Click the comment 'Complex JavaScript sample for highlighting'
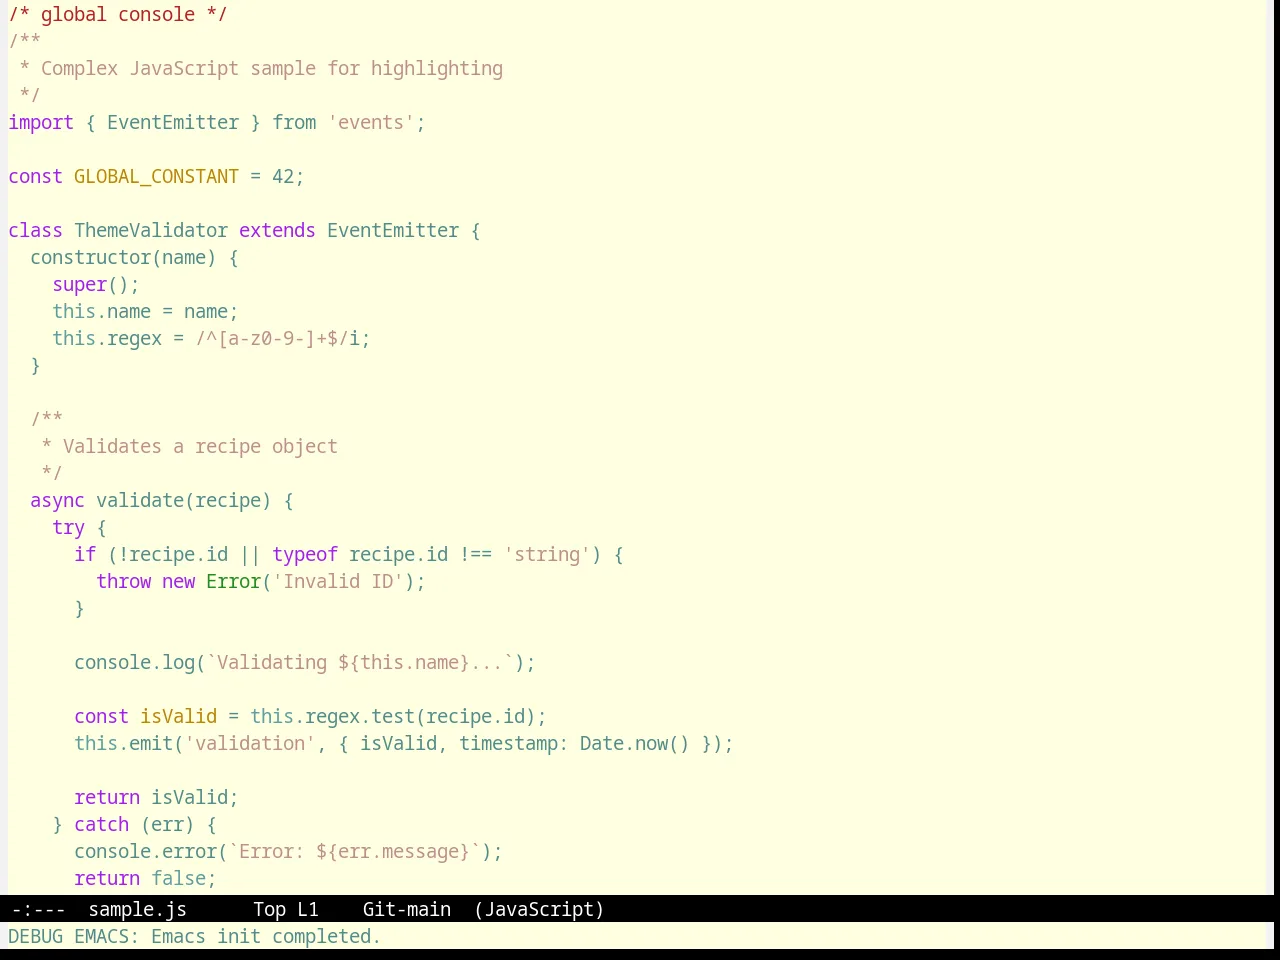Screen dimensions: 1280x960 click(272, 68)
